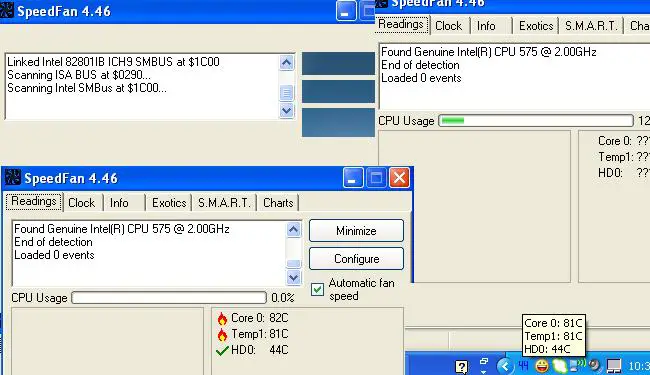The width and height of the screenshot is (650, 375).
Task: Click log scroll-up arrow in front window
Action: pyautogui.click(x=293, y=229)
